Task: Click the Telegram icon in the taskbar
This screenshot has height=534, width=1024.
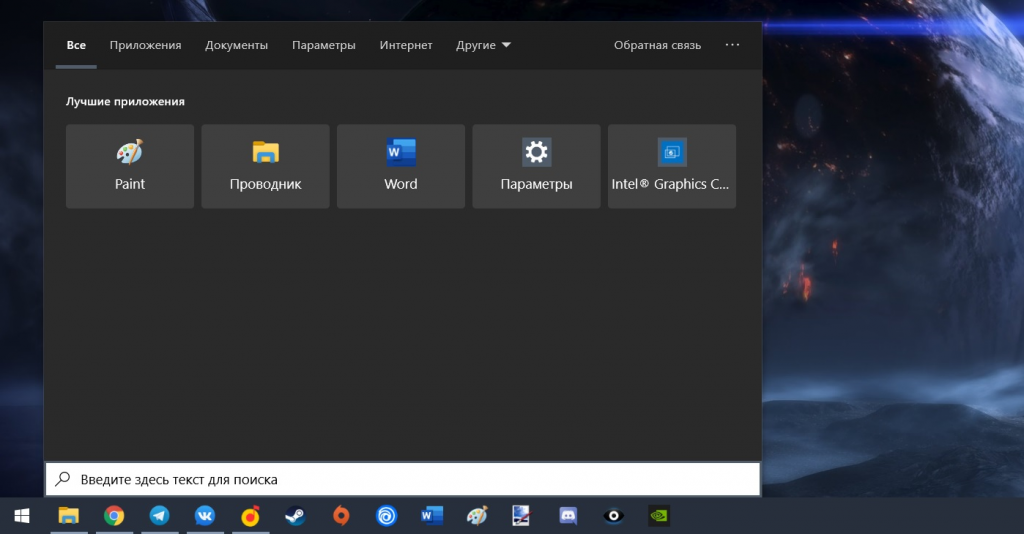Action: pyautogui.click(x=159, y=516)
